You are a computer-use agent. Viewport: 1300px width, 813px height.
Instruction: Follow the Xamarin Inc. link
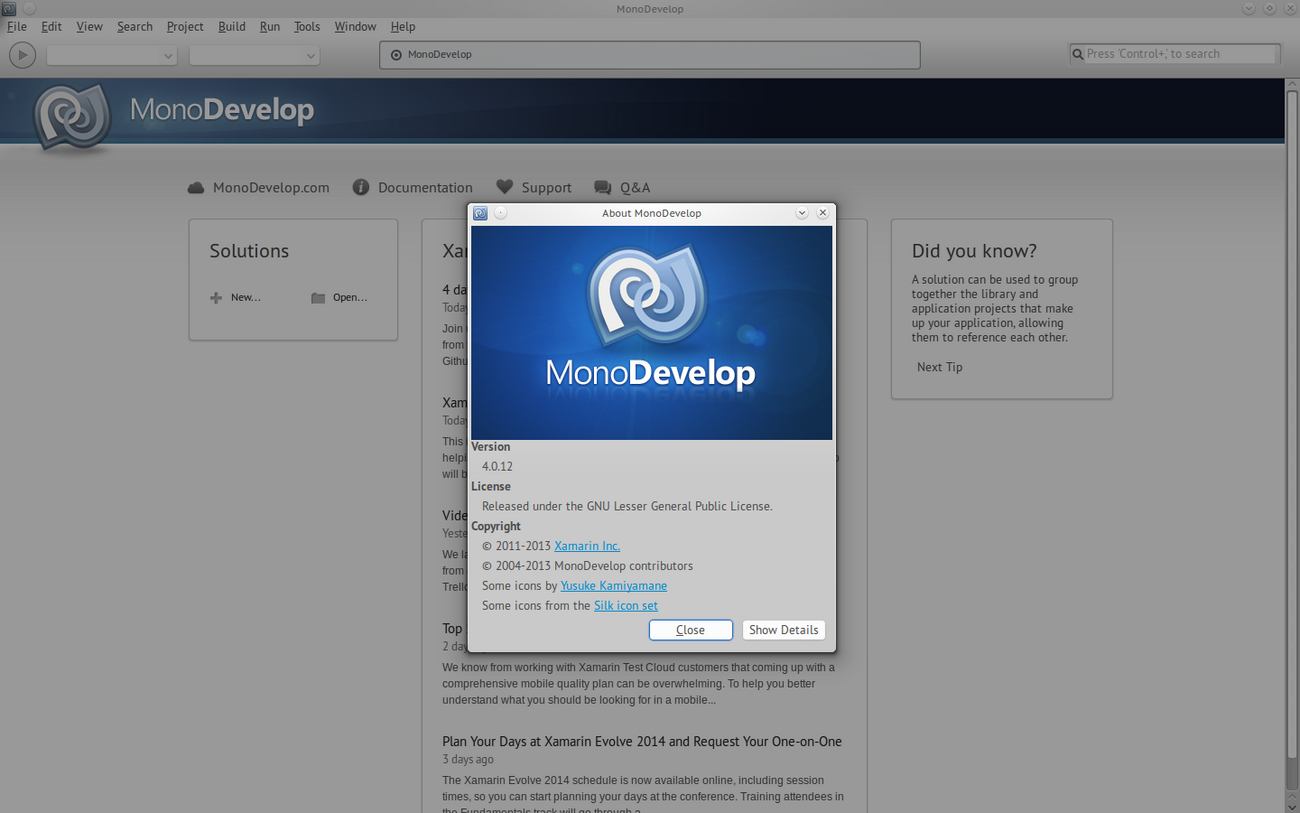pos(587,546)
